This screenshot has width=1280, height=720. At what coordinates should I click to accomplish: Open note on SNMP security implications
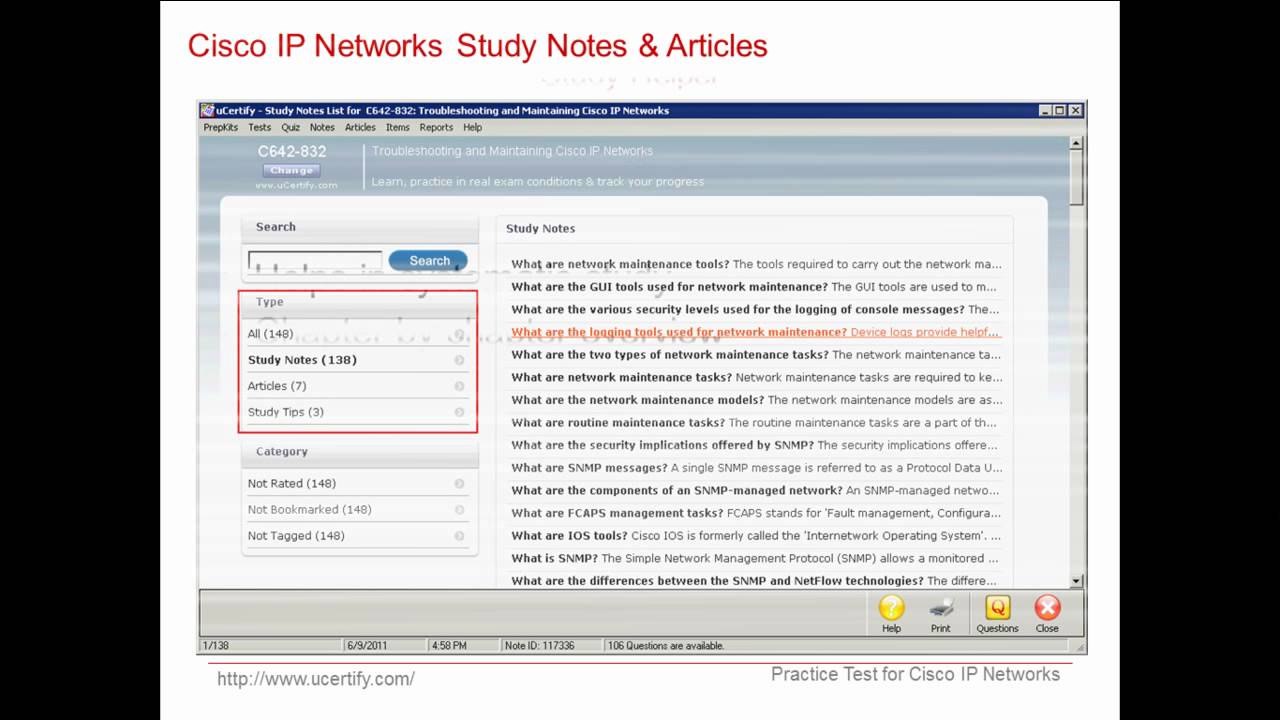(756, 445)
